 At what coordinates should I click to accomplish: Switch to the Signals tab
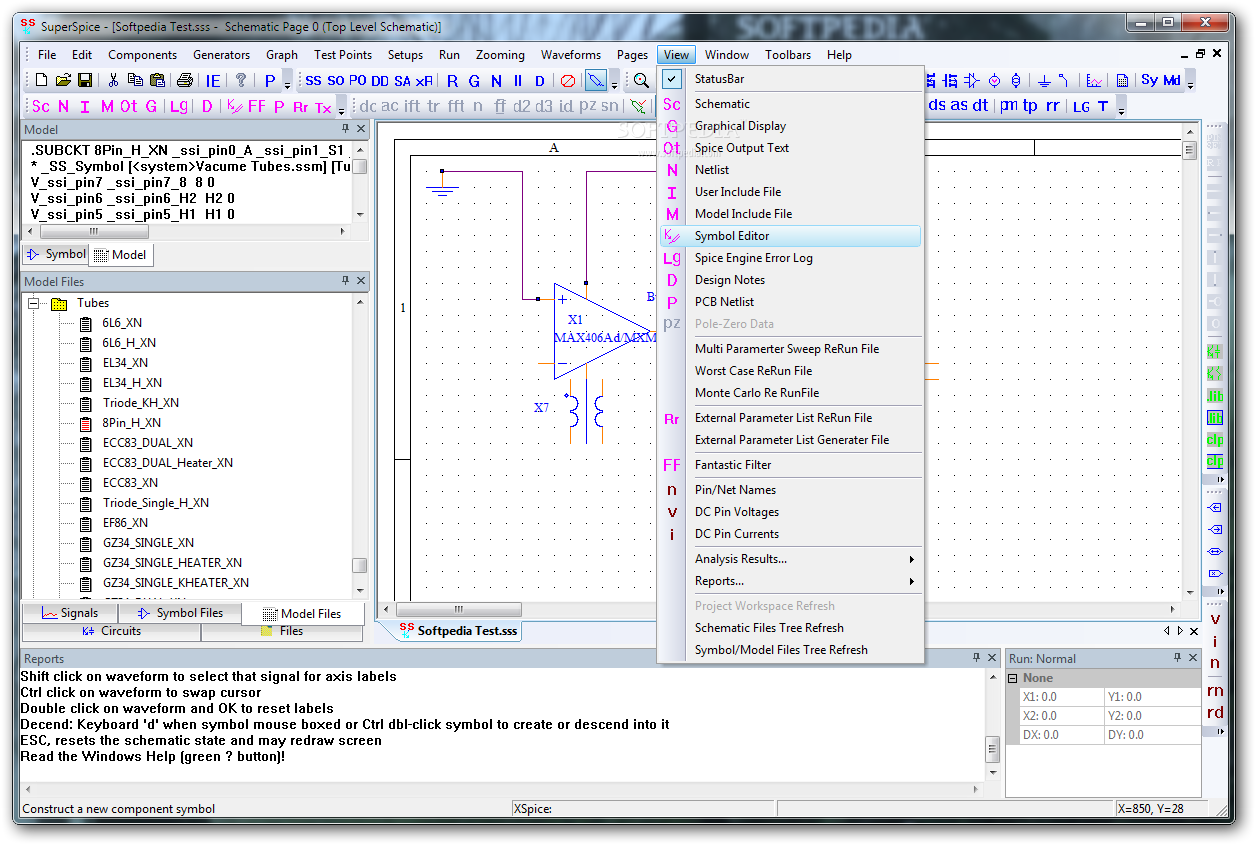click(70, 613)
